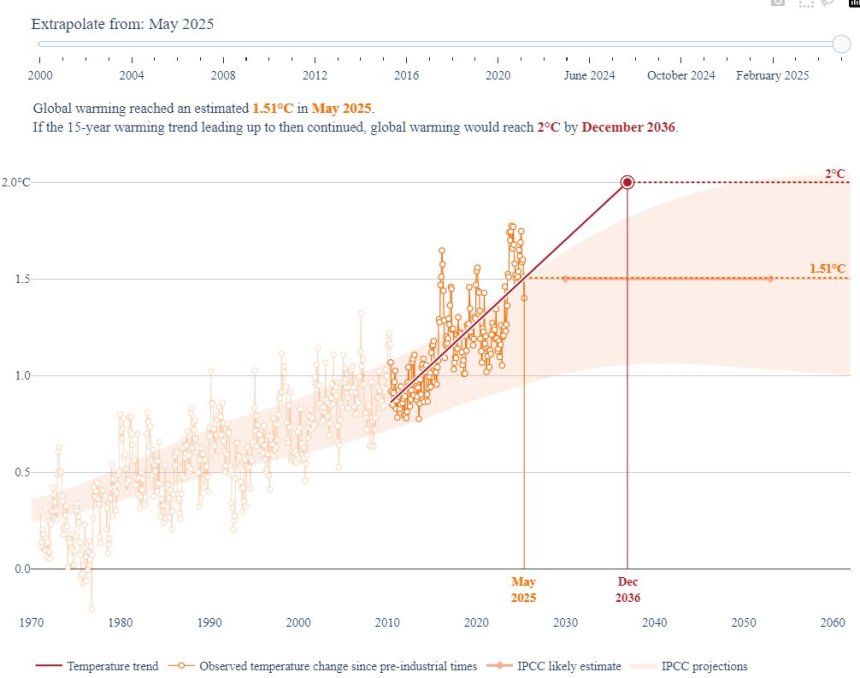The height and width of the screenshot is (678, 860).
Task: Toggle the Temperature trend legend entry
Action: point(112,666)
